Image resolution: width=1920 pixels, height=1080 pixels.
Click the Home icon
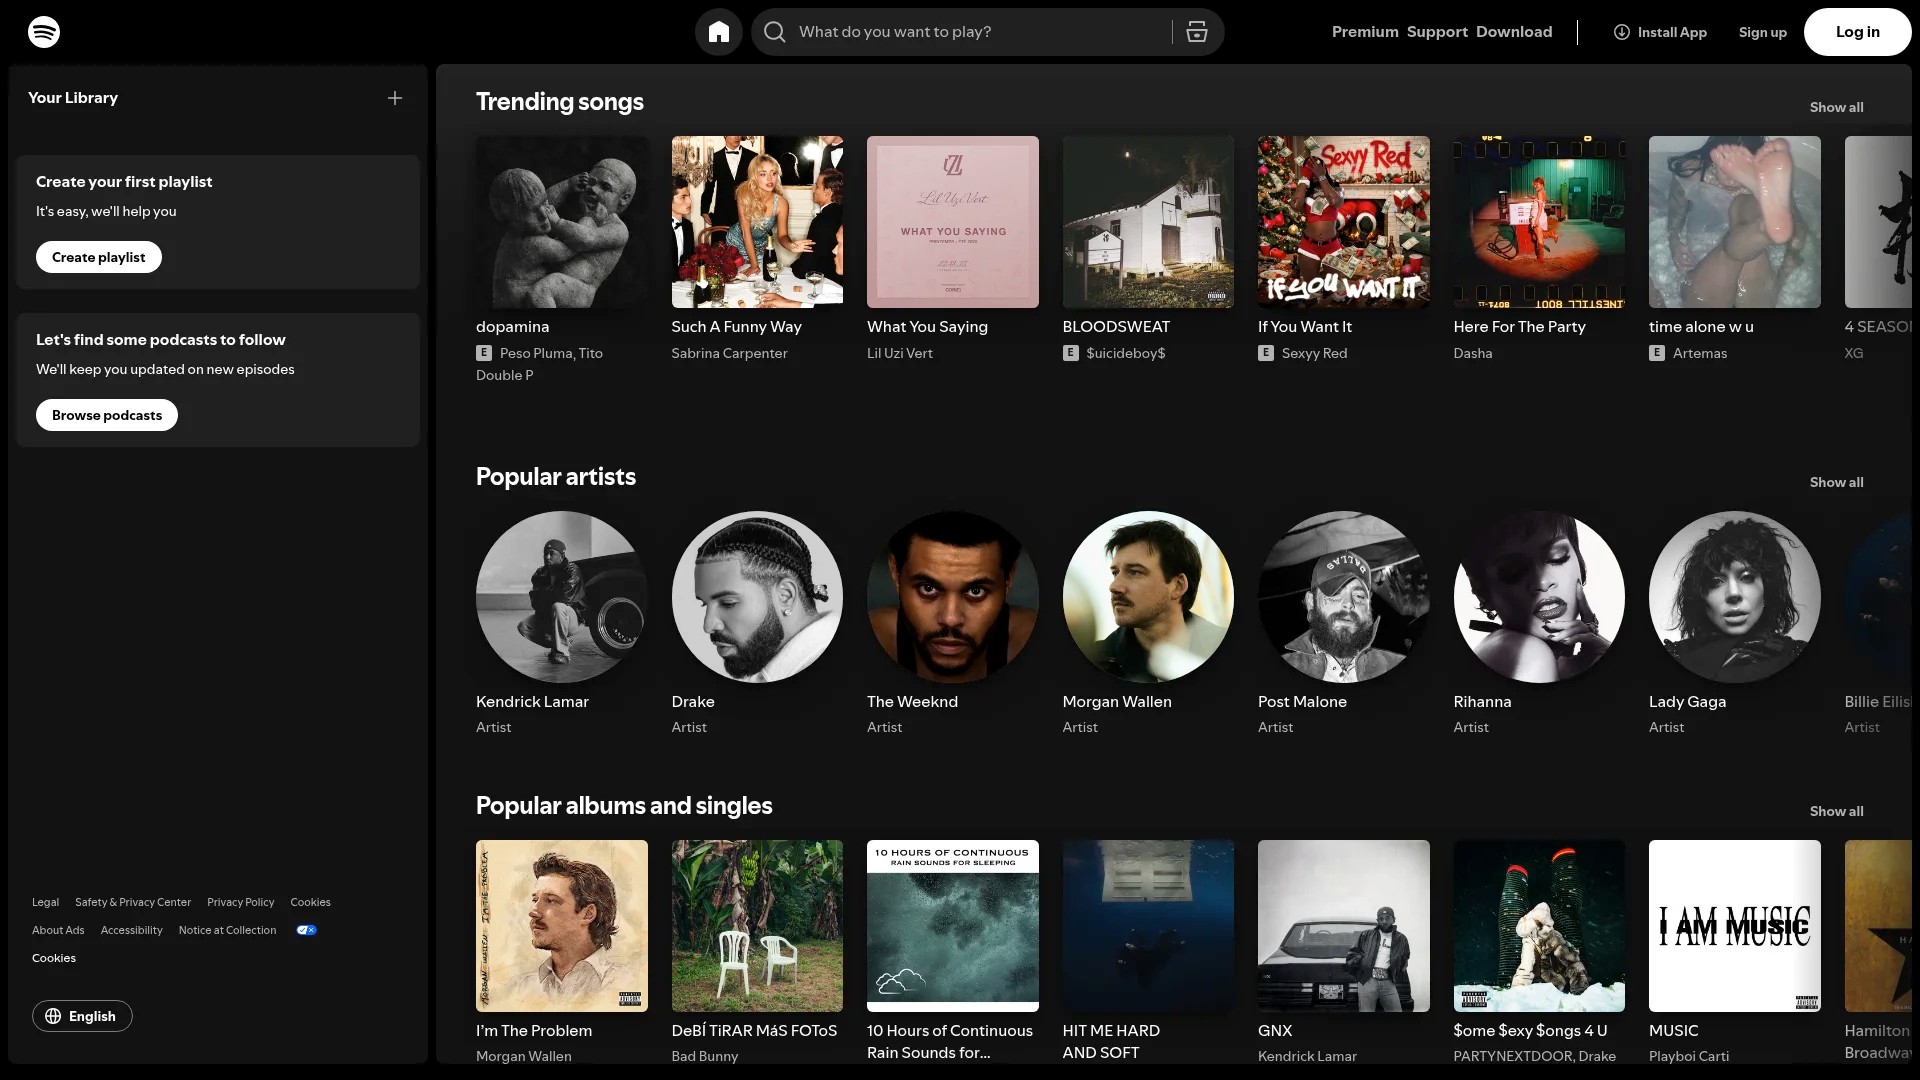[718, 32]
